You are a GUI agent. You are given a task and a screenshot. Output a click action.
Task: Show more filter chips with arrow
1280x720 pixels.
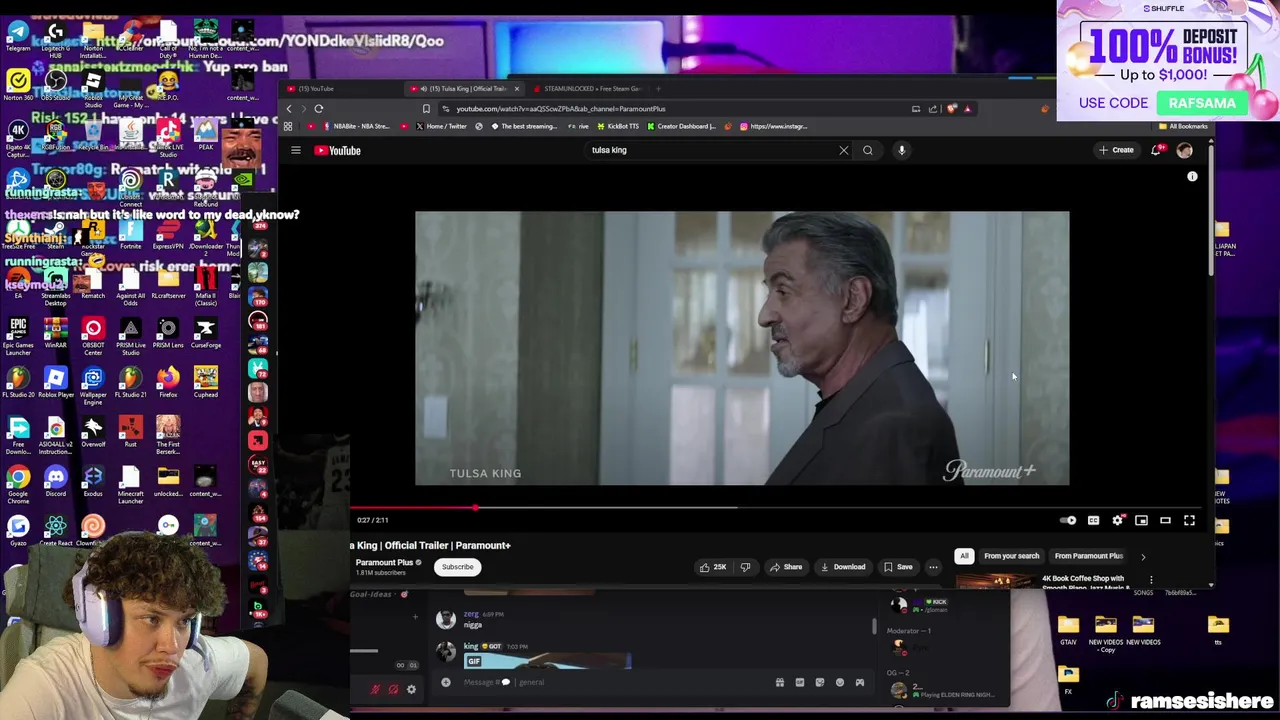1143,557
